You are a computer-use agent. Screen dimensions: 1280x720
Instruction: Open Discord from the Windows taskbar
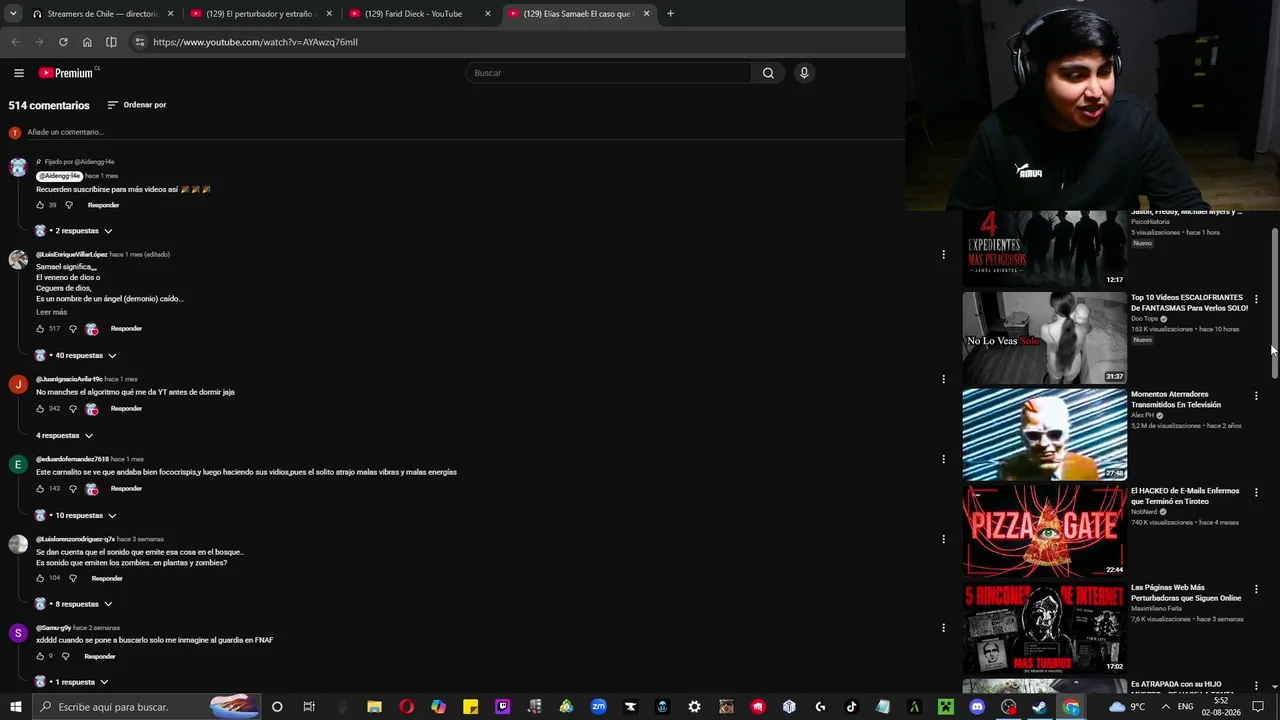coord(977,707)
